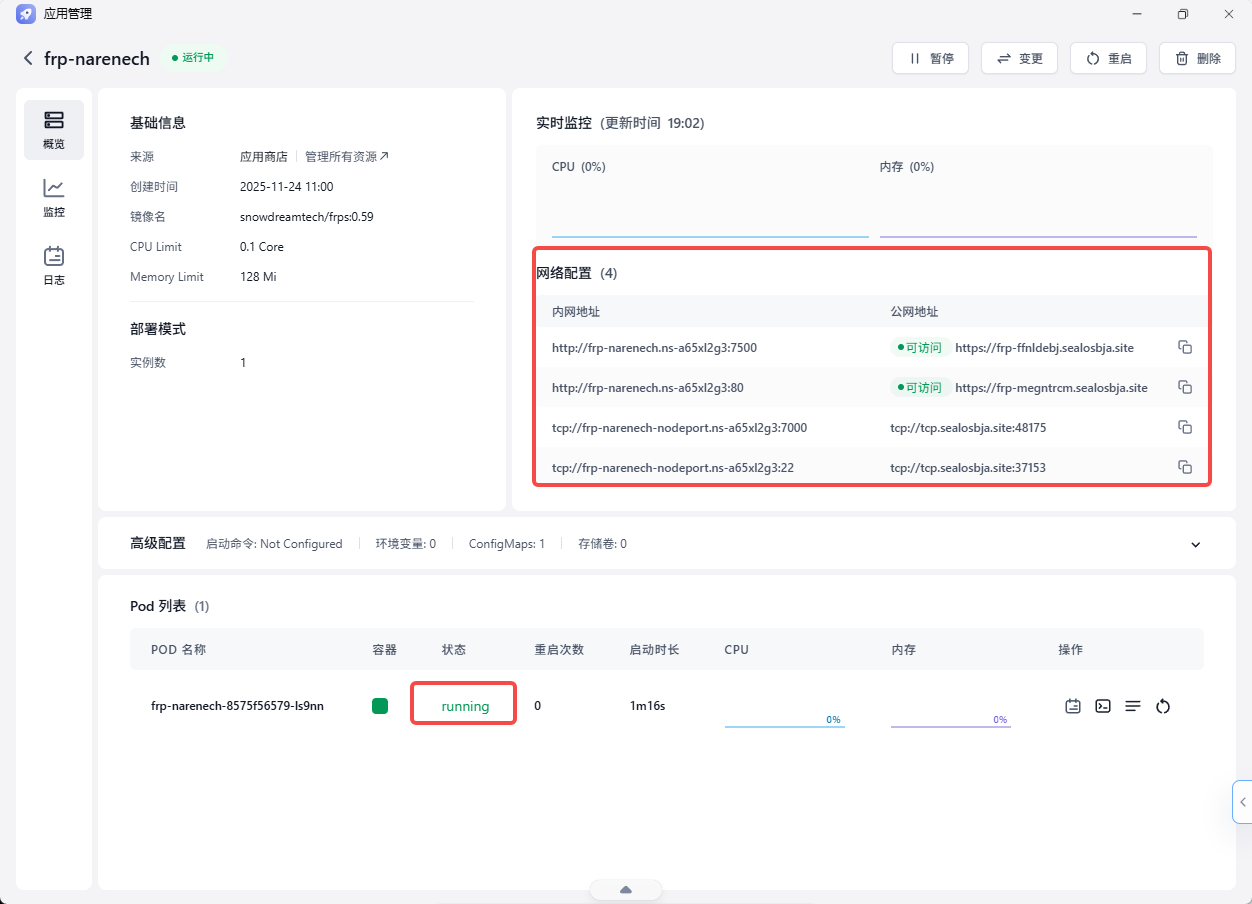Click the CPU (0%) monitoring chart
The width and height of the screenshot is (1252, 904).
710,198
